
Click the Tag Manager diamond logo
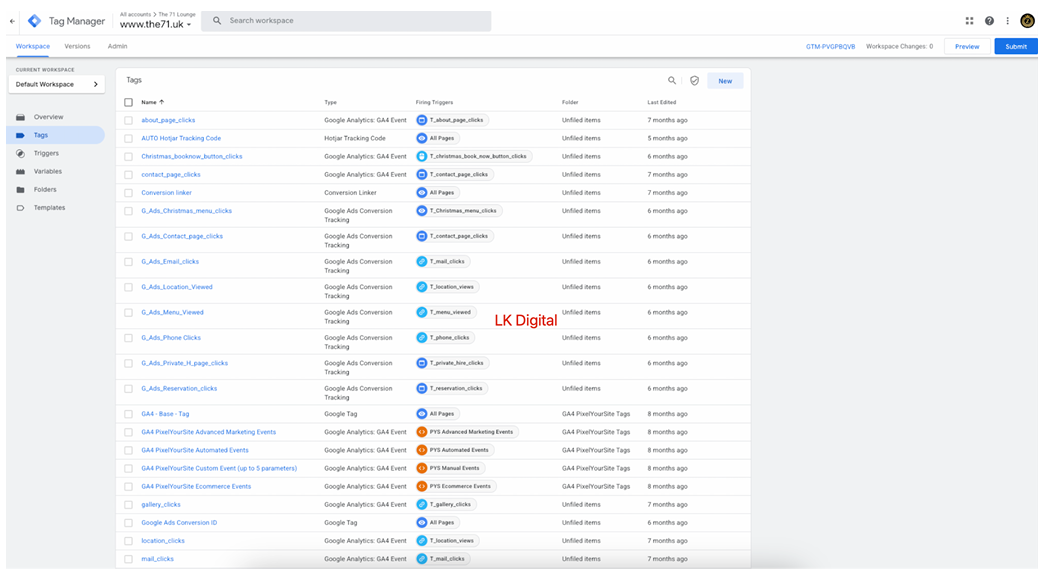[x=34, y=21]
